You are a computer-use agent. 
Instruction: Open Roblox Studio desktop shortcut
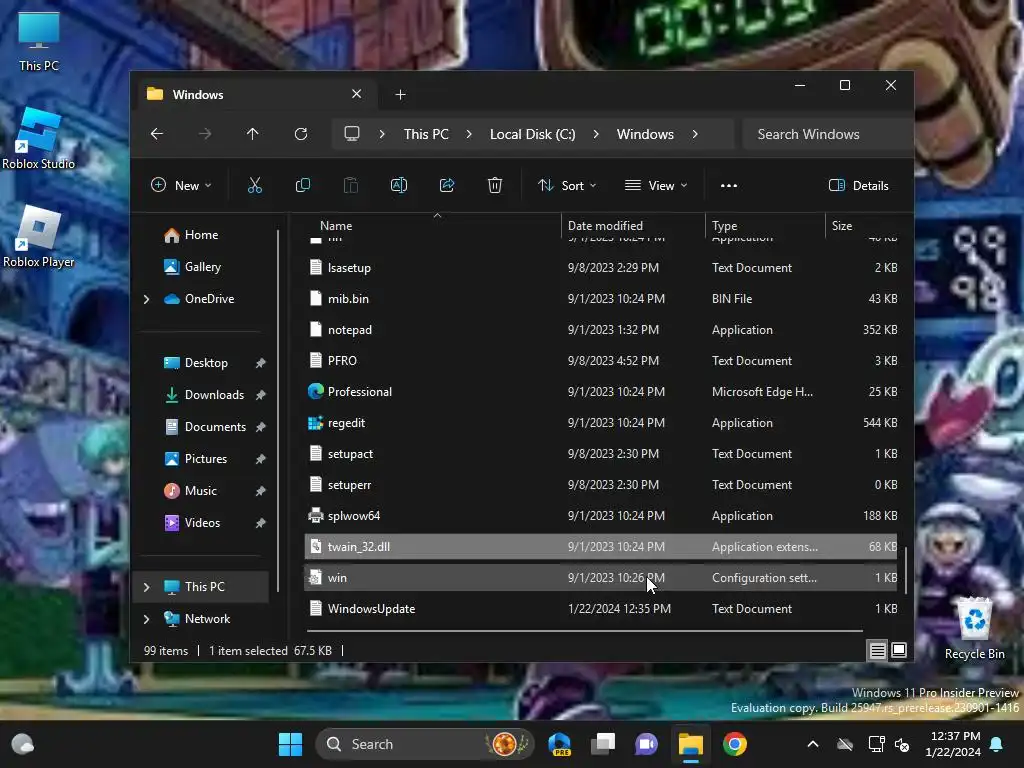39,139
